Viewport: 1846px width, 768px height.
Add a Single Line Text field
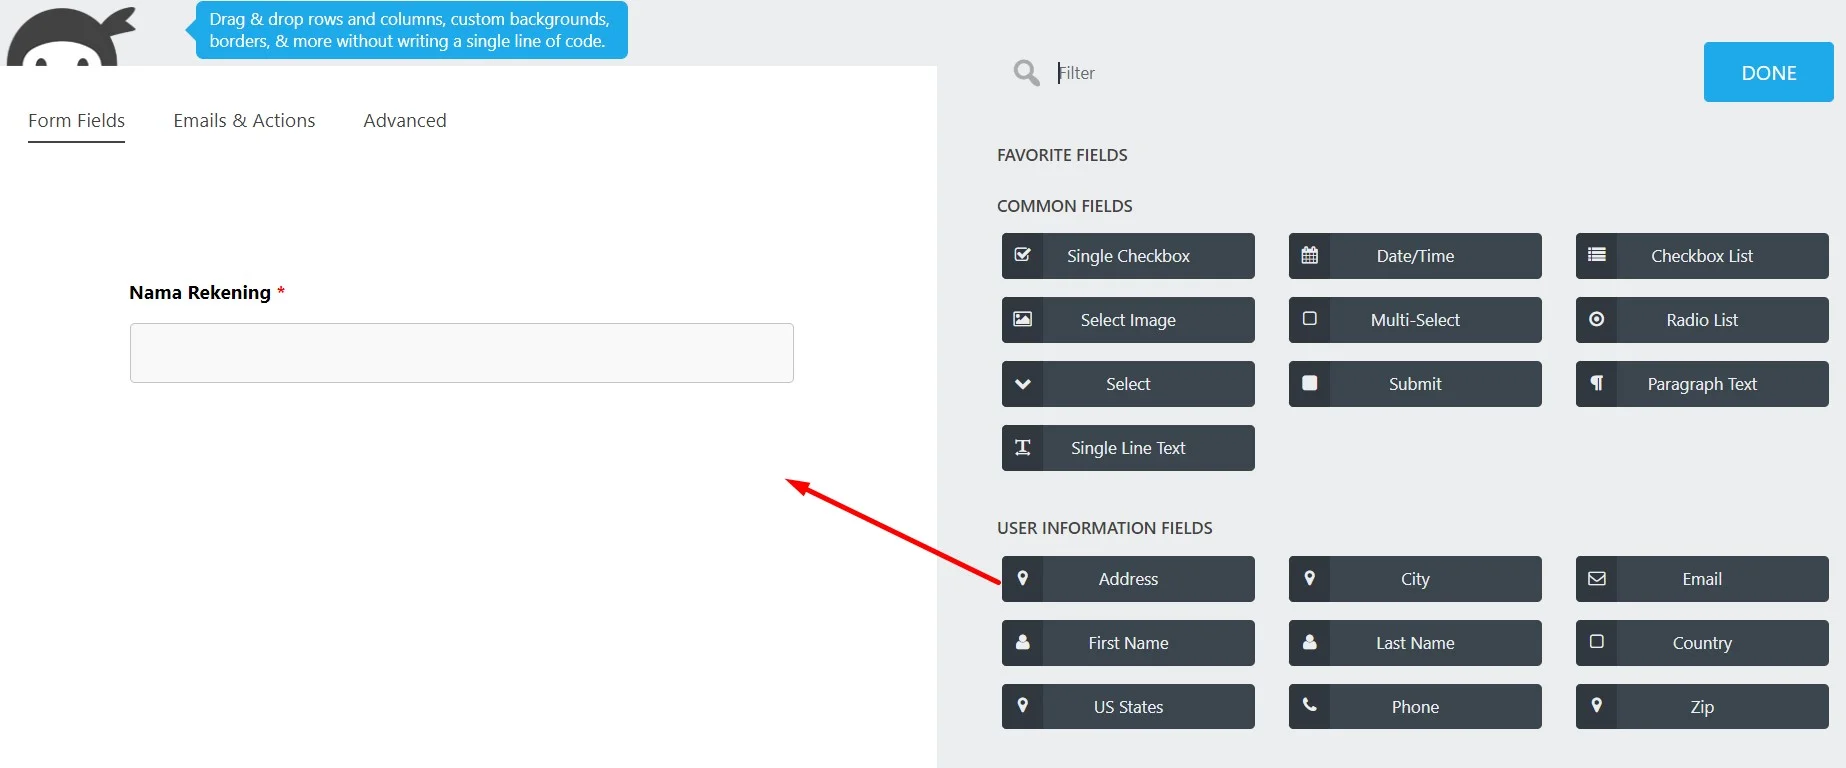1128,448
